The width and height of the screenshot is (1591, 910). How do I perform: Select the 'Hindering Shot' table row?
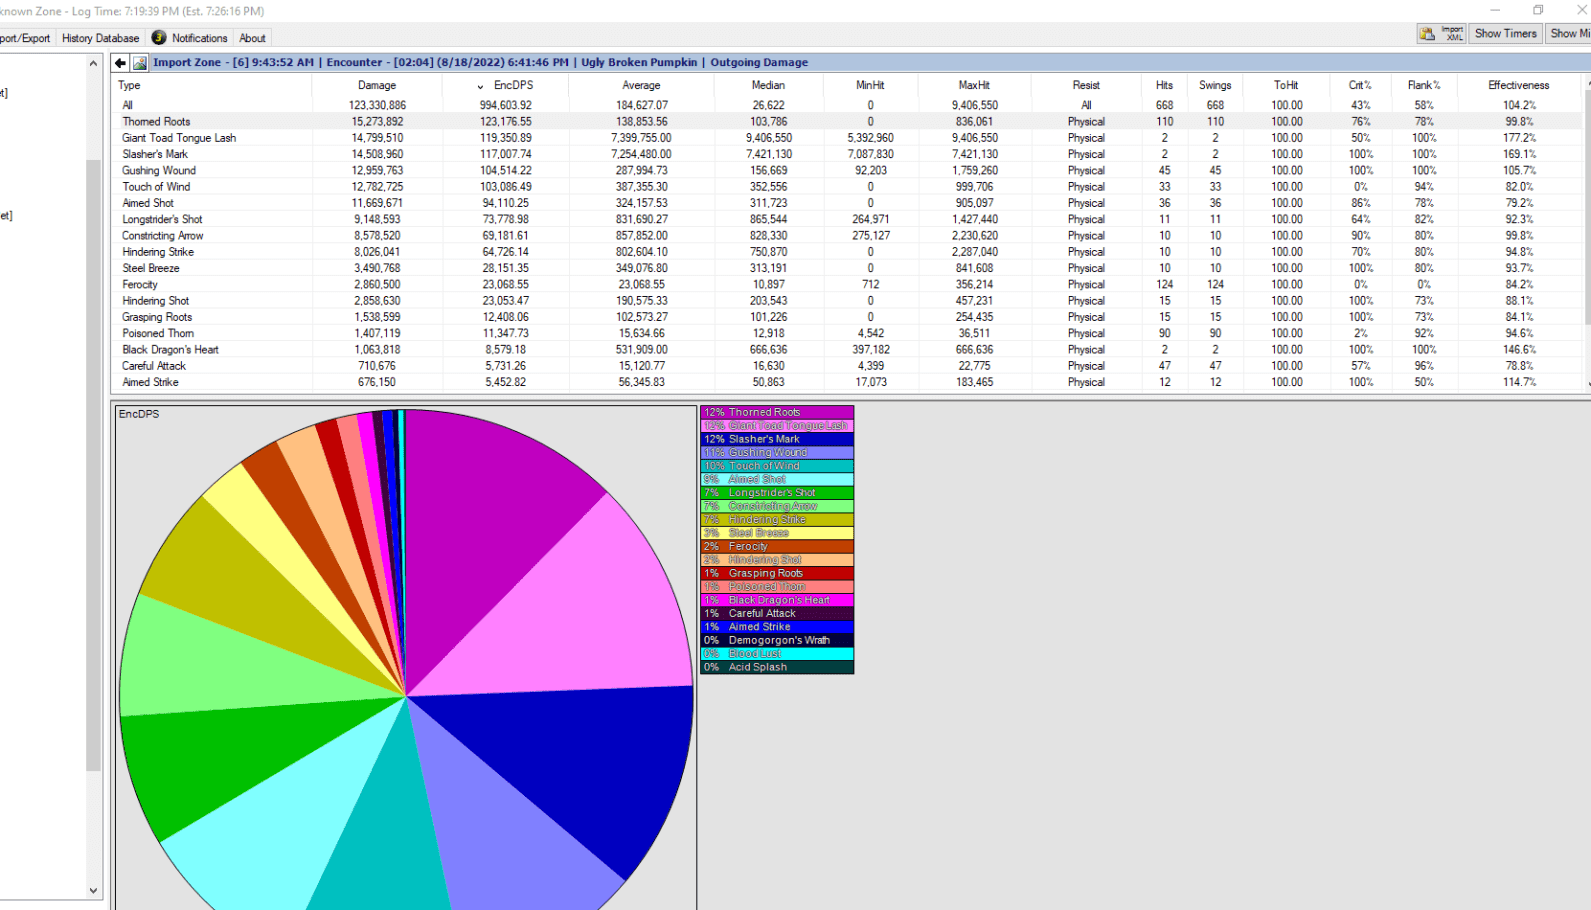pyautogui.click(x=848, y=301)
